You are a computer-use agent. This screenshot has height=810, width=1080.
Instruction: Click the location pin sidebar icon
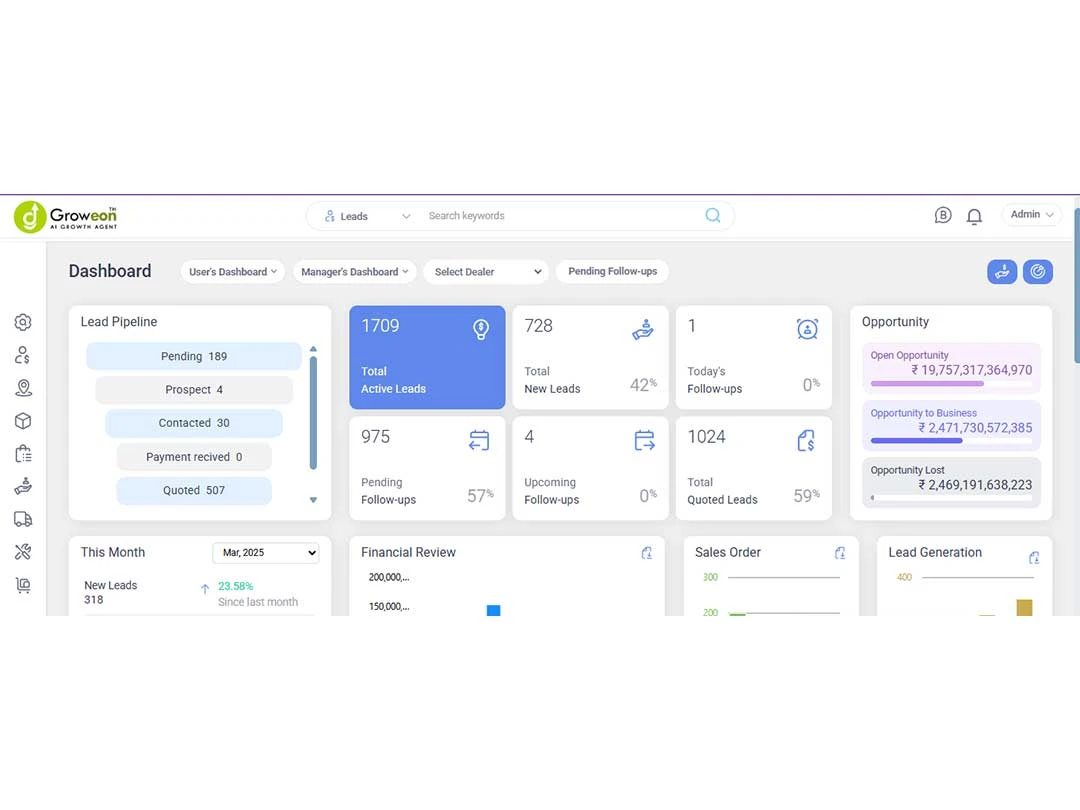tap(23, 388)
